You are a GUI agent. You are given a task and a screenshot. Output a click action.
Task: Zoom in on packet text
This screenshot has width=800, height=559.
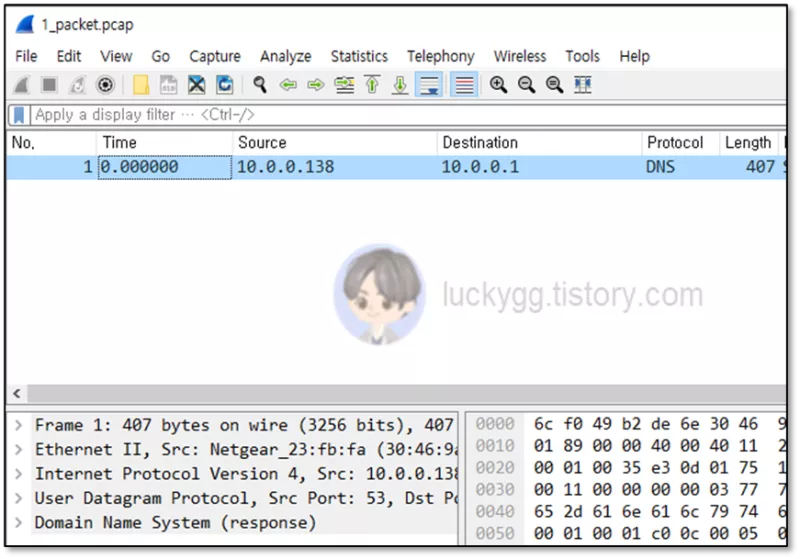[x=498, y=85]
